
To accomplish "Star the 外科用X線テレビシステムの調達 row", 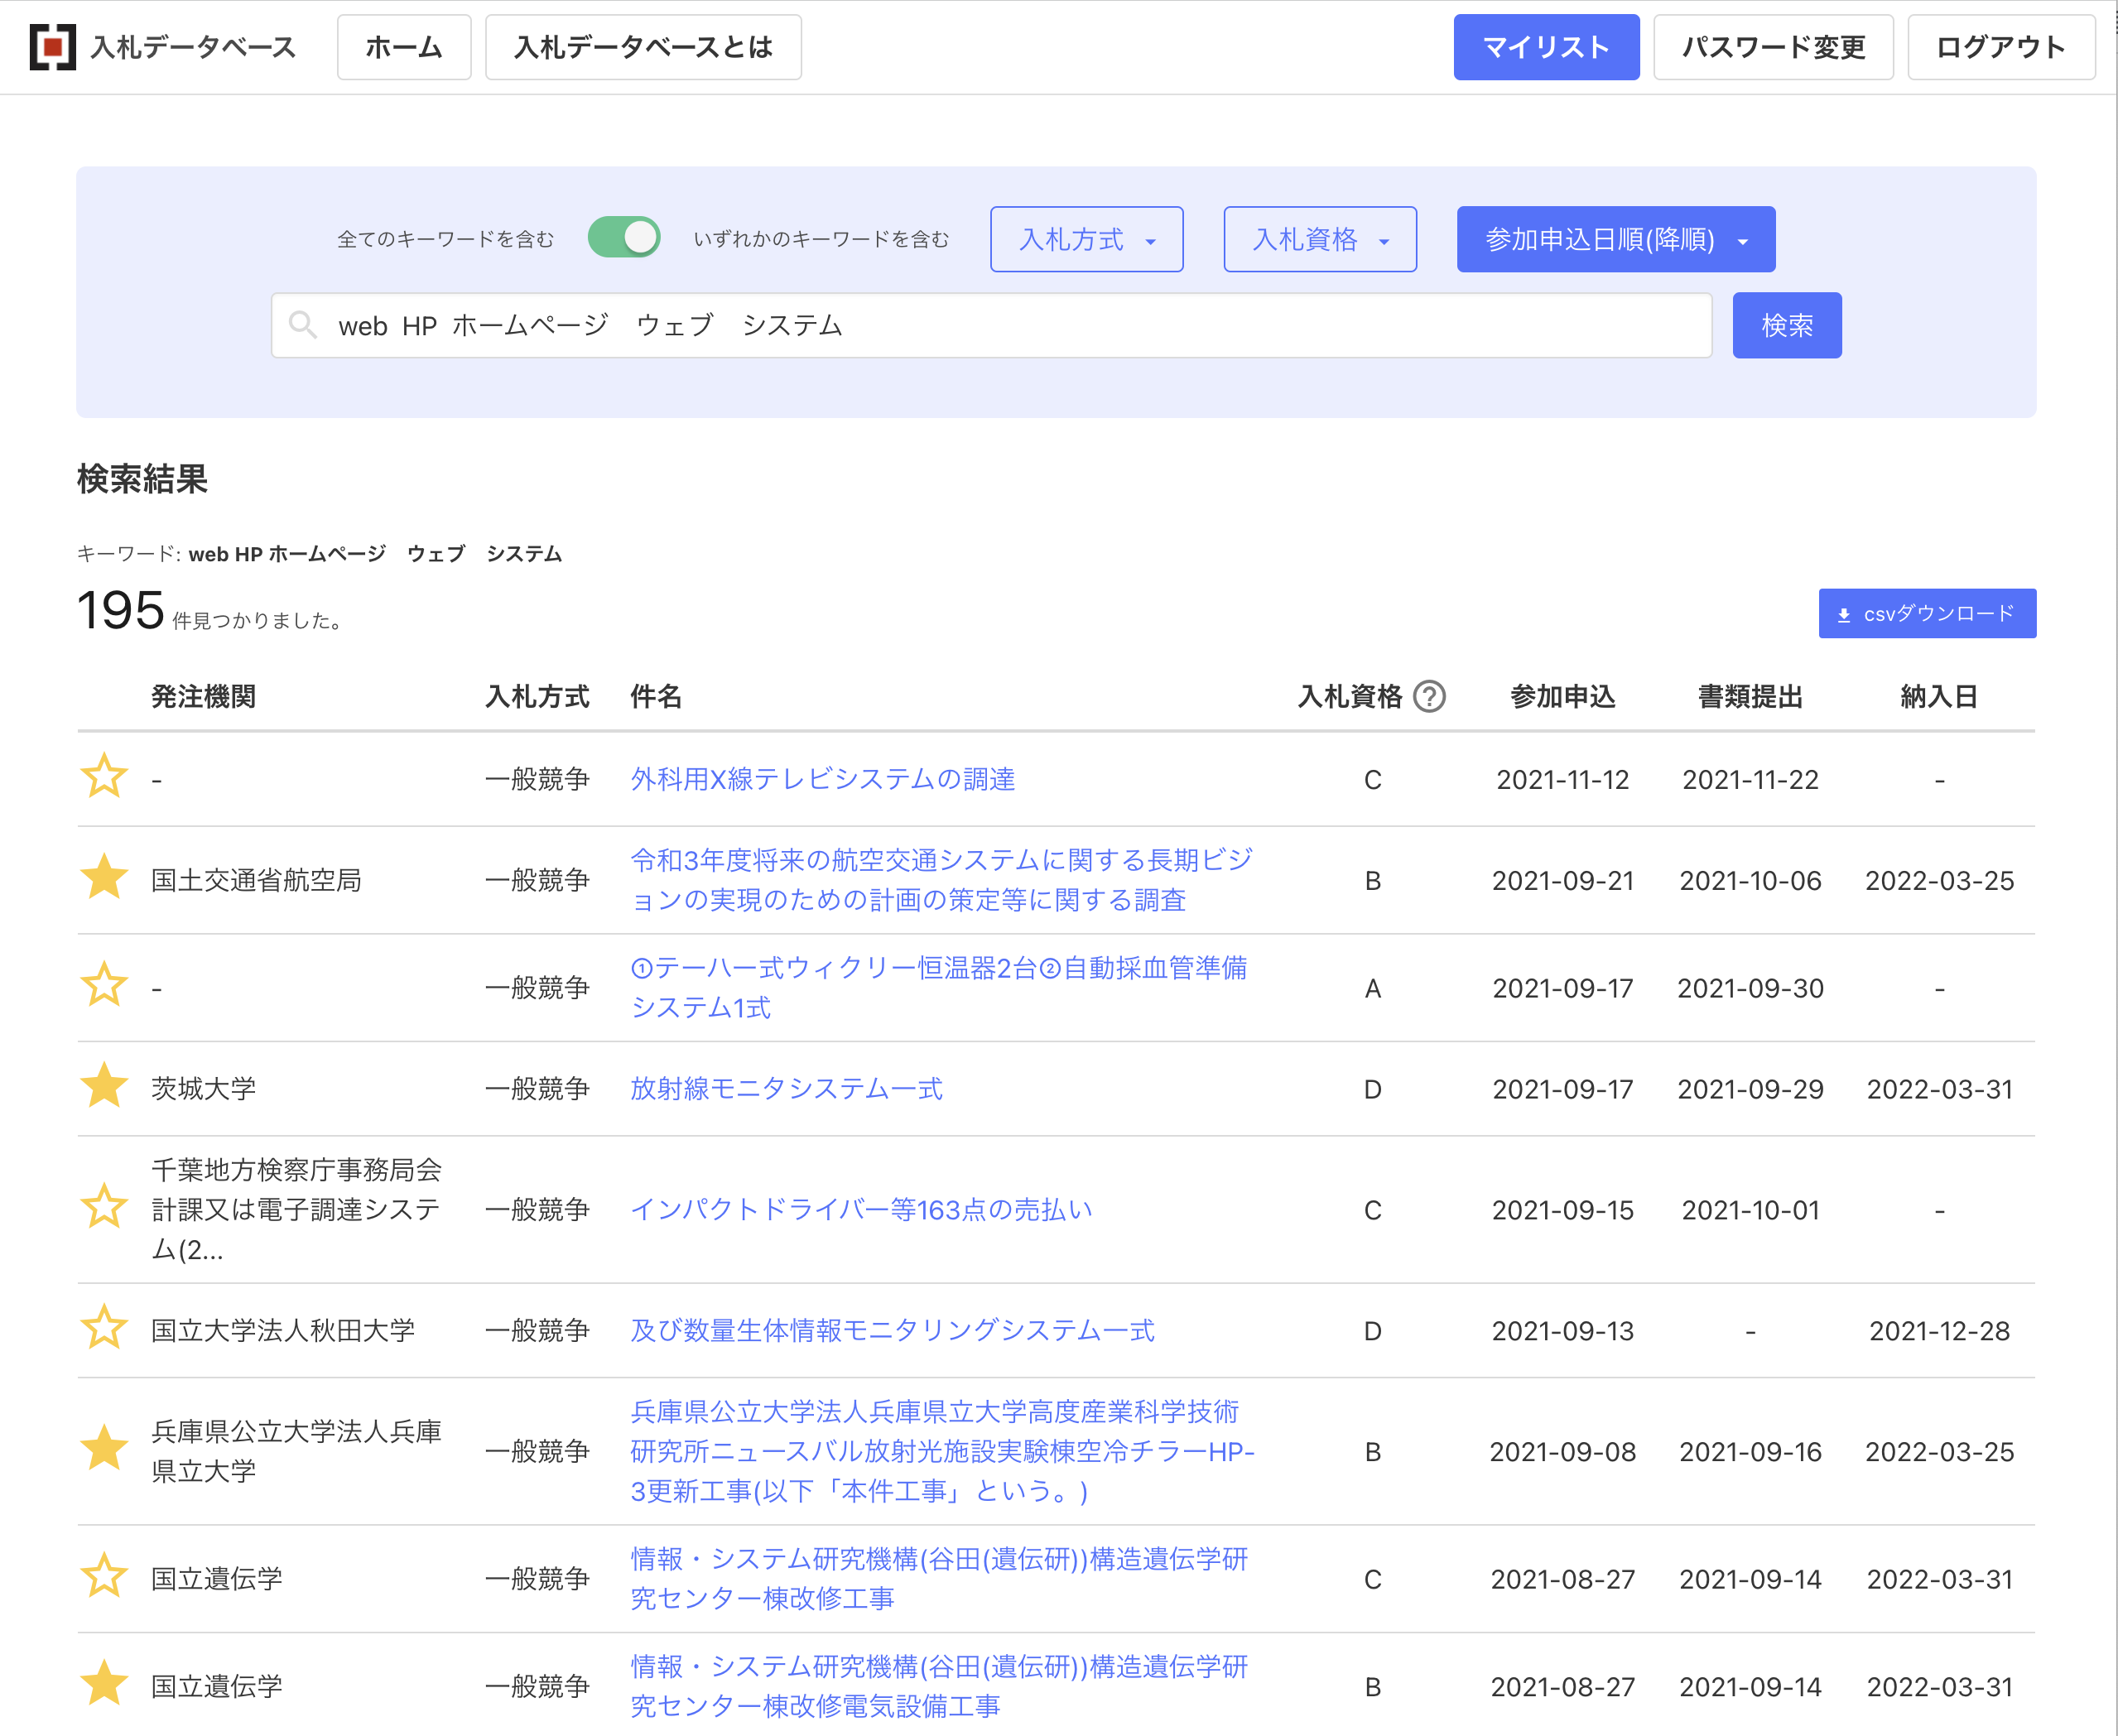I will coord(104,778).
